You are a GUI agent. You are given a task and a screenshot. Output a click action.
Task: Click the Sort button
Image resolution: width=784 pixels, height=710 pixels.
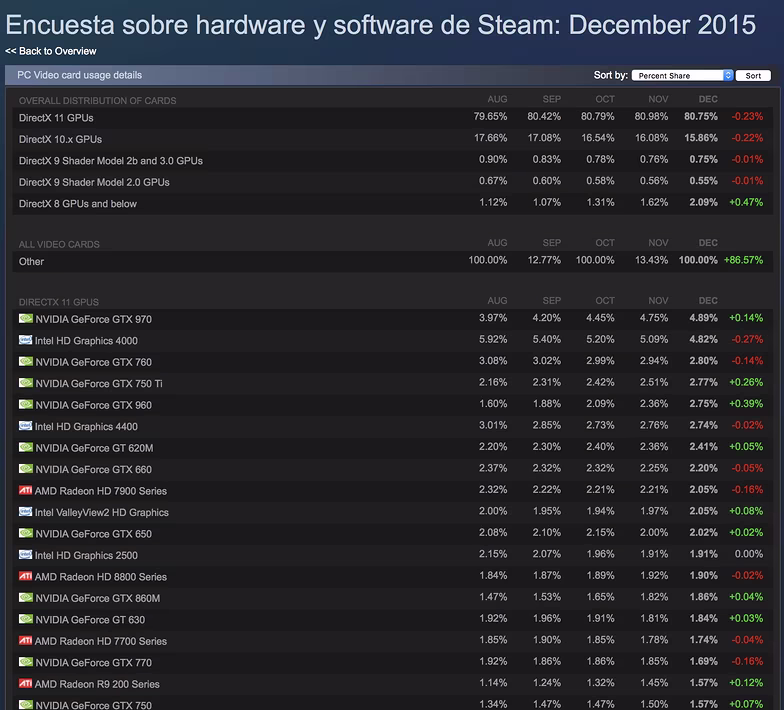[x=753, y=76]
